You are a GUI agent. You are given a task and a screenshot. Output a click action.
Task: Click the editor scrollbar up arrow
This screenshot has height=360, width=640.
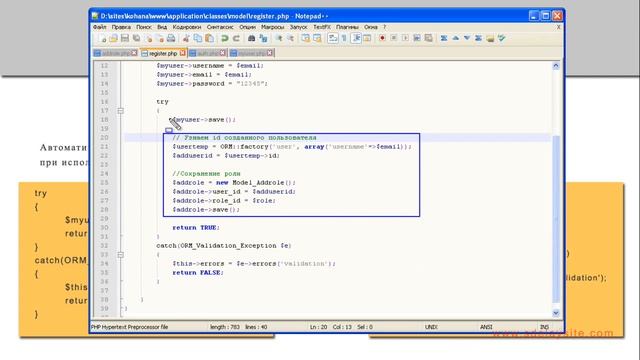[x=556, y=66]
